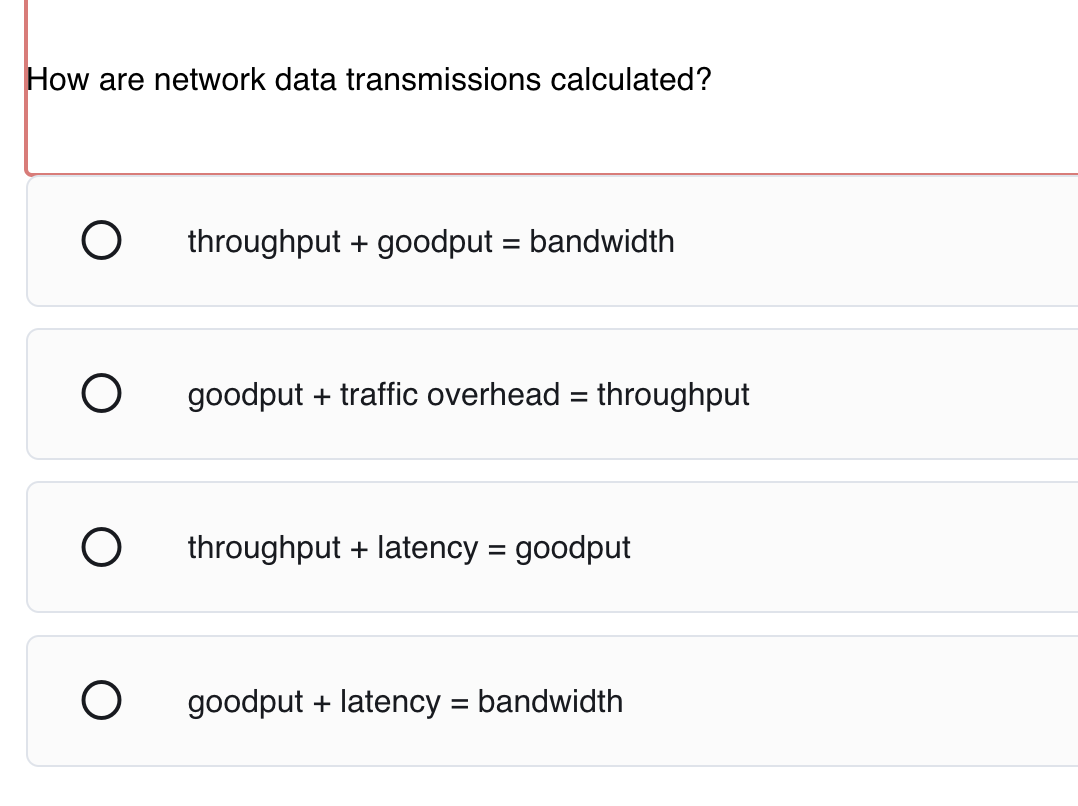Viewport: 1078px width, 806px height.
Task: Select the radio button for 'throughput + latency = goodput'
Action: point(101,547)
